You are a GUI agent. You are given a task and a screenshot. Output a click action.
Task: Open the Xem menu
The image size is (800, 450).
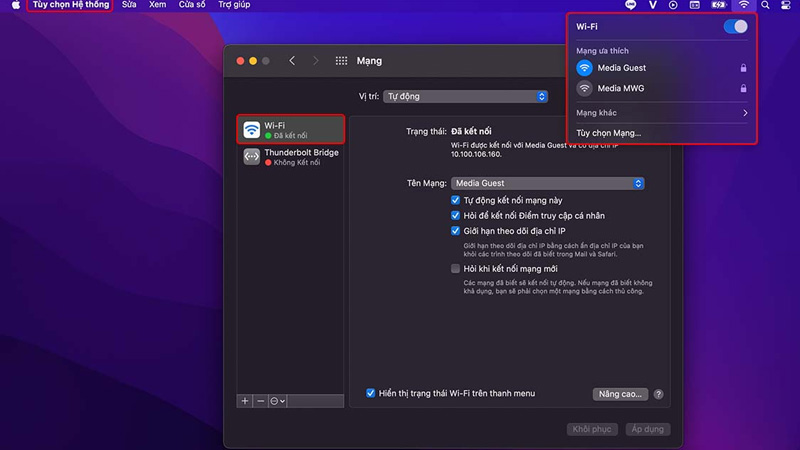pyautogui.click(x=158, y=5)
